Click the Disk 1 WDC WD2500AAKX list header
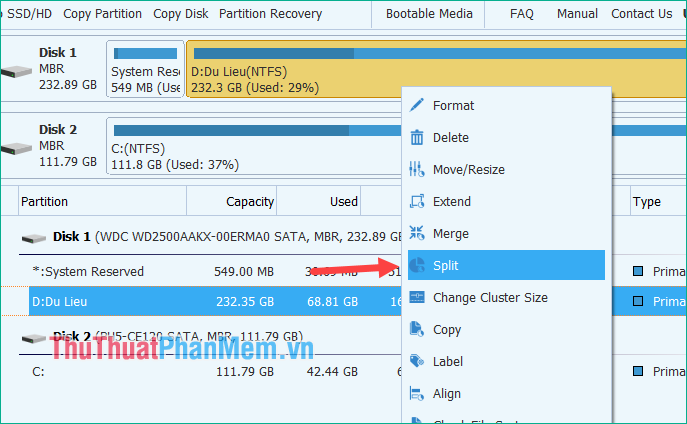 (227, 237)
